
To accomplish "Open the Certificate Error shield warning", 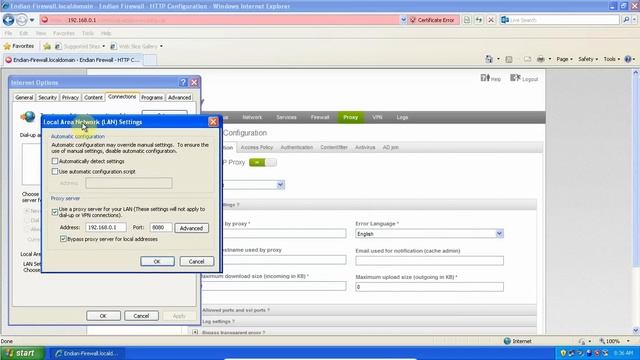I will tap(433, 20).
